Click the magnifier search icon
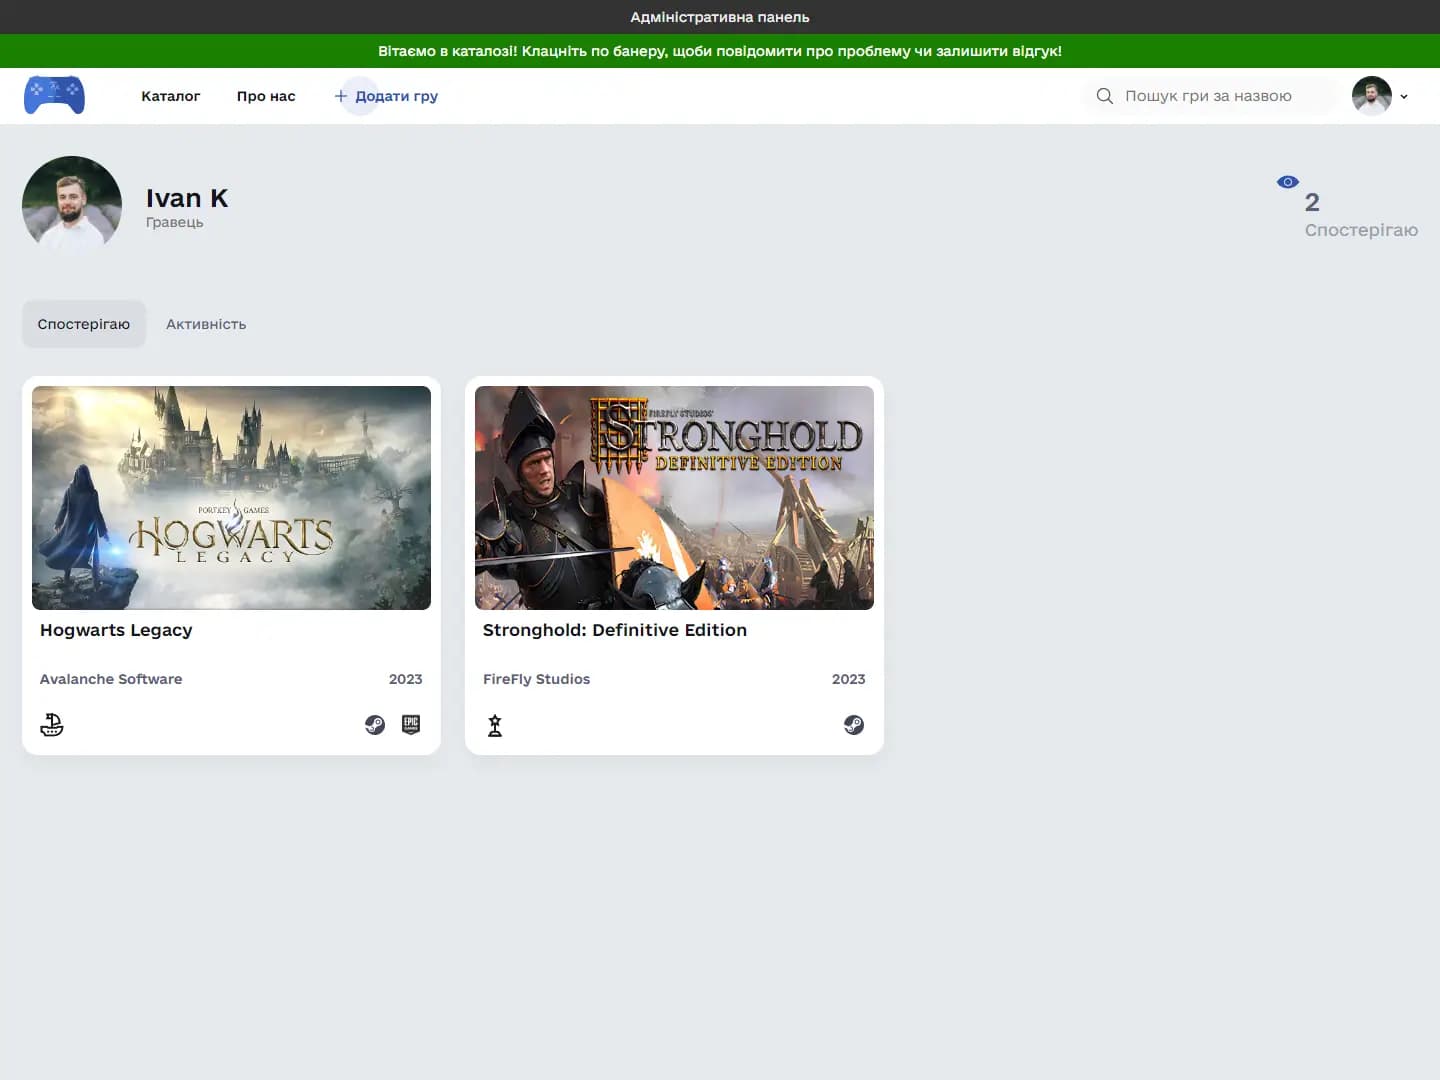Screen dimensions: 1440x1080 pos(1104,96)
